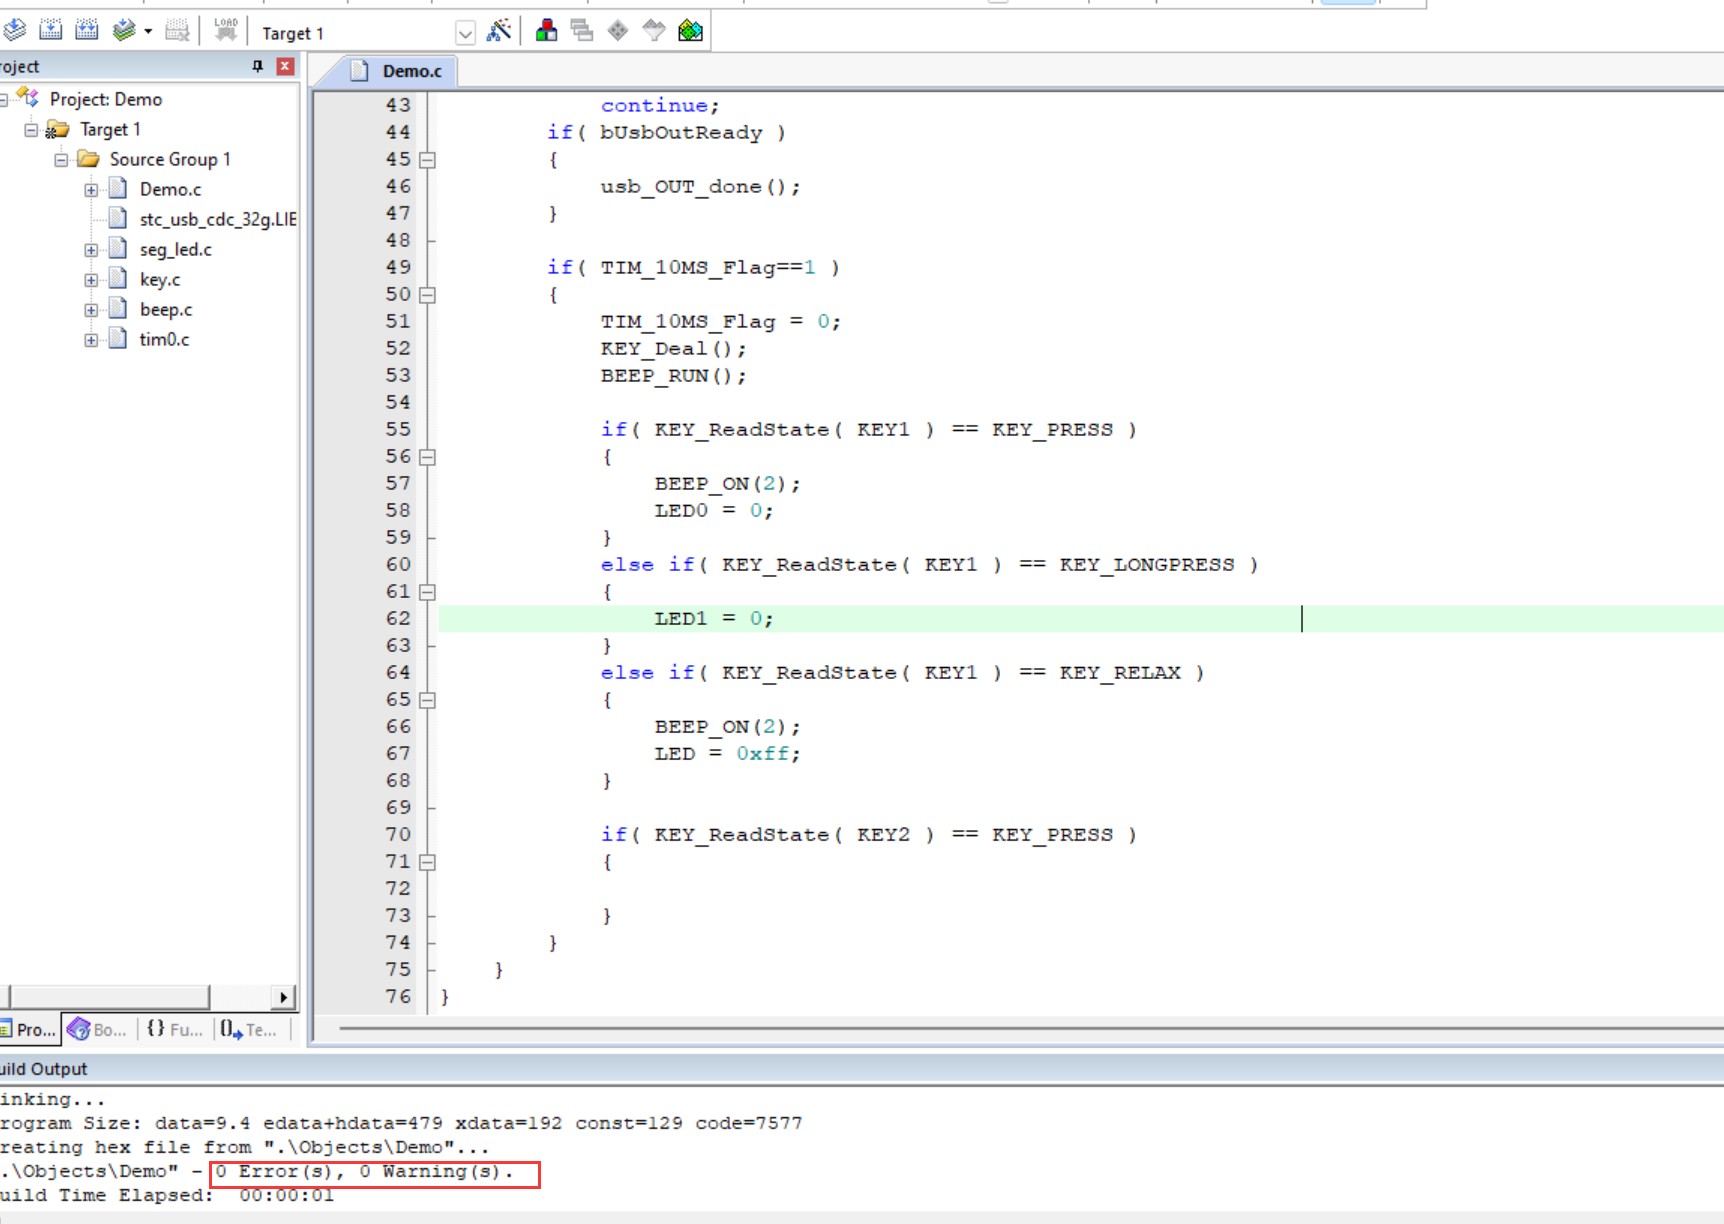This screenshot has width=1724, height=1224.
Task: Click 'usb_OUT_done();' in the editor
Action: 700,187
